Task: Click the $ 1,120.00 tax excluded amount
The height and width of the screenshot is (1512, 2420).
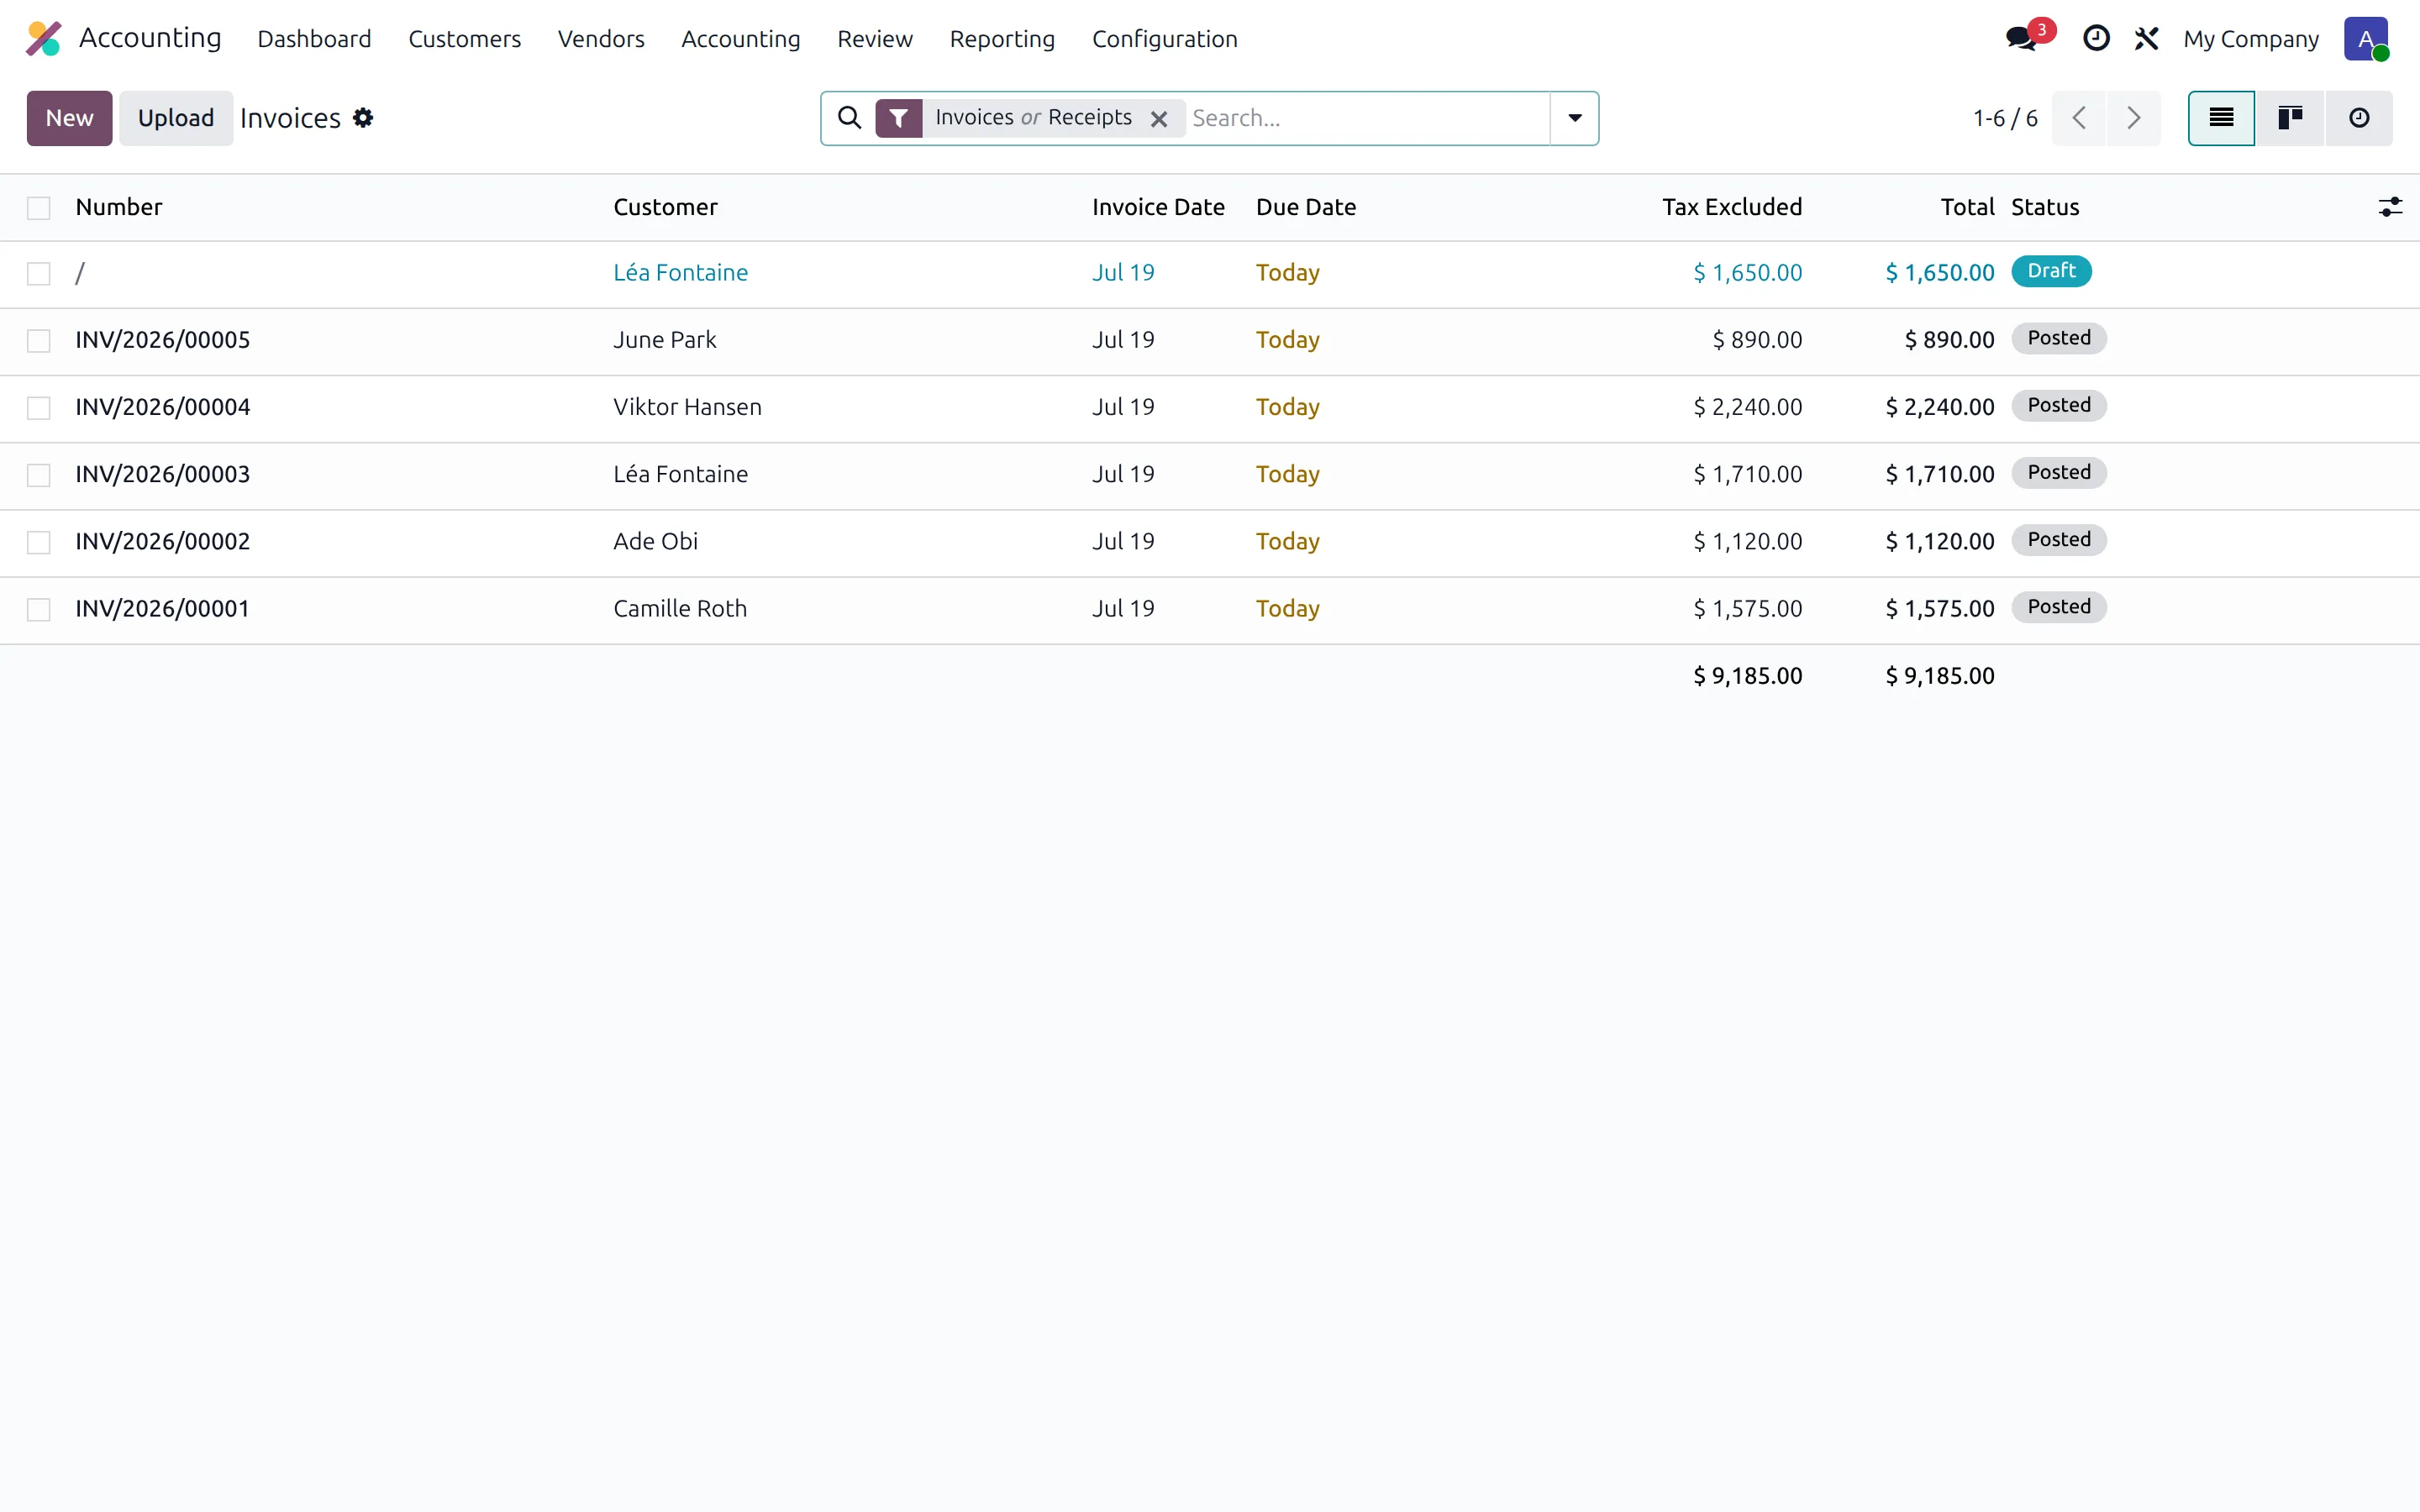Action: click(1747, 541)
